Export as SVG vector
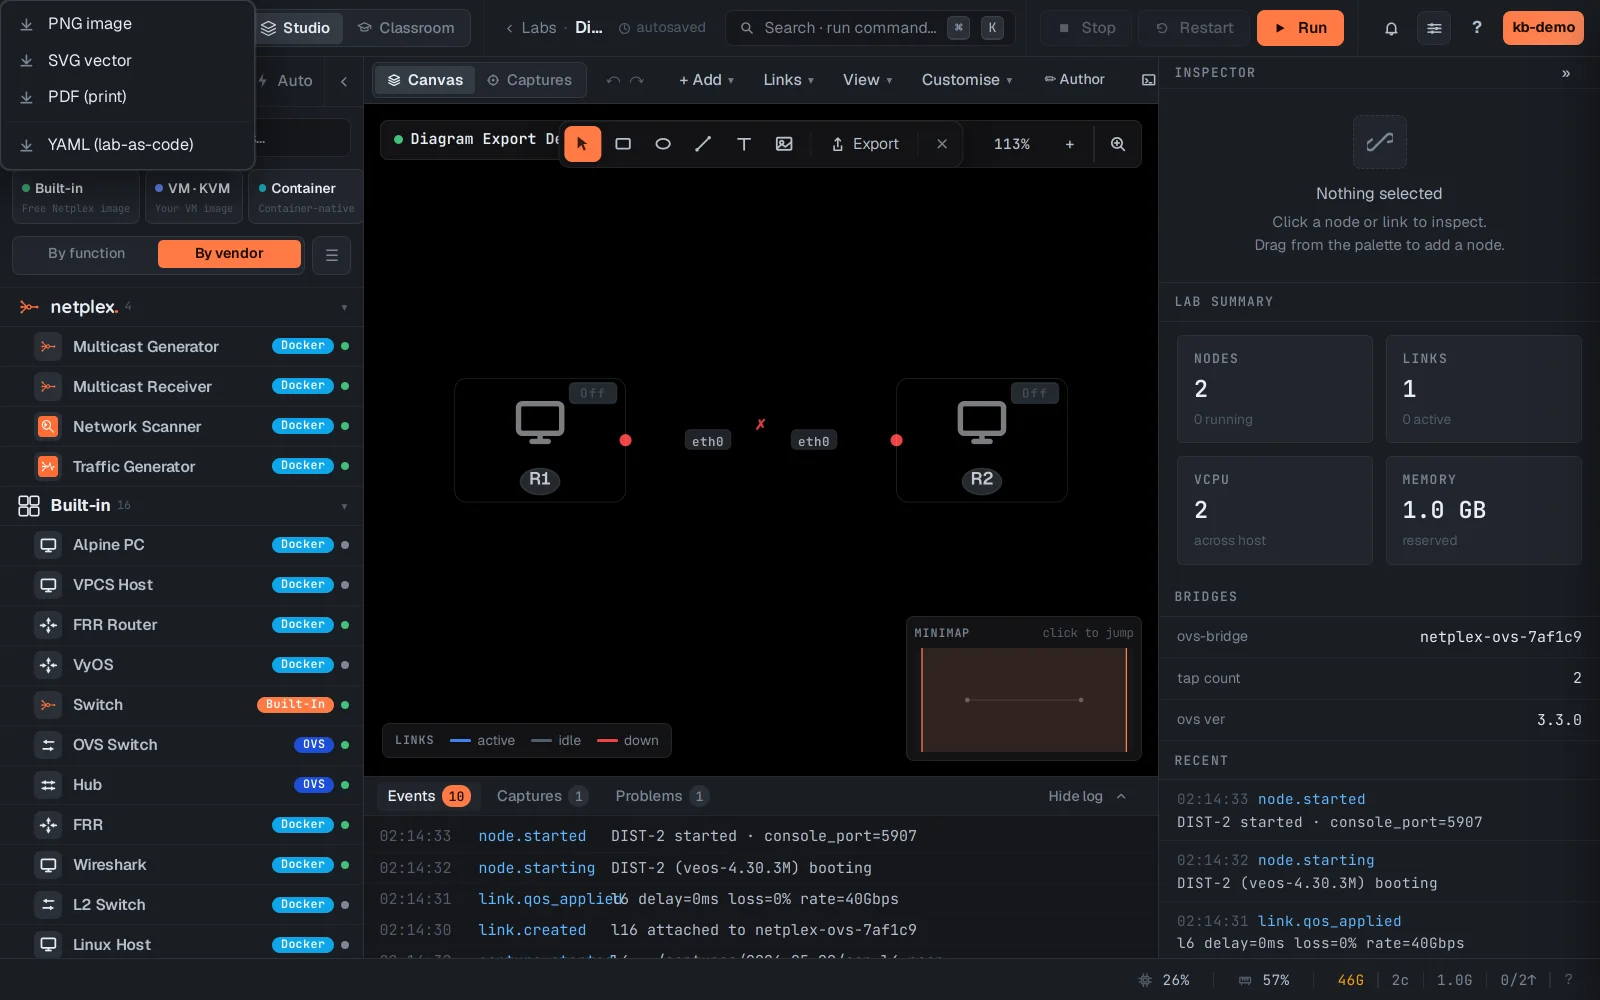1600x1000 pixels. coord(127,60)
